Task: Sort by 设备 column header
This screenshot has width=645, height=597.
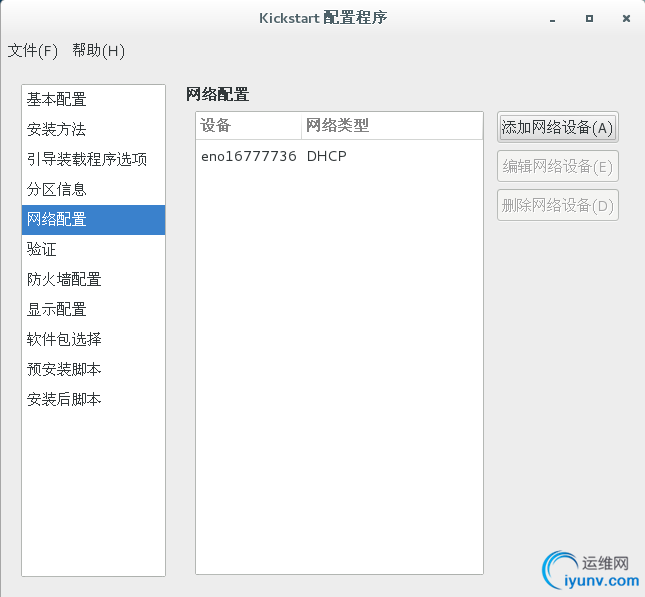Action: 248,125
